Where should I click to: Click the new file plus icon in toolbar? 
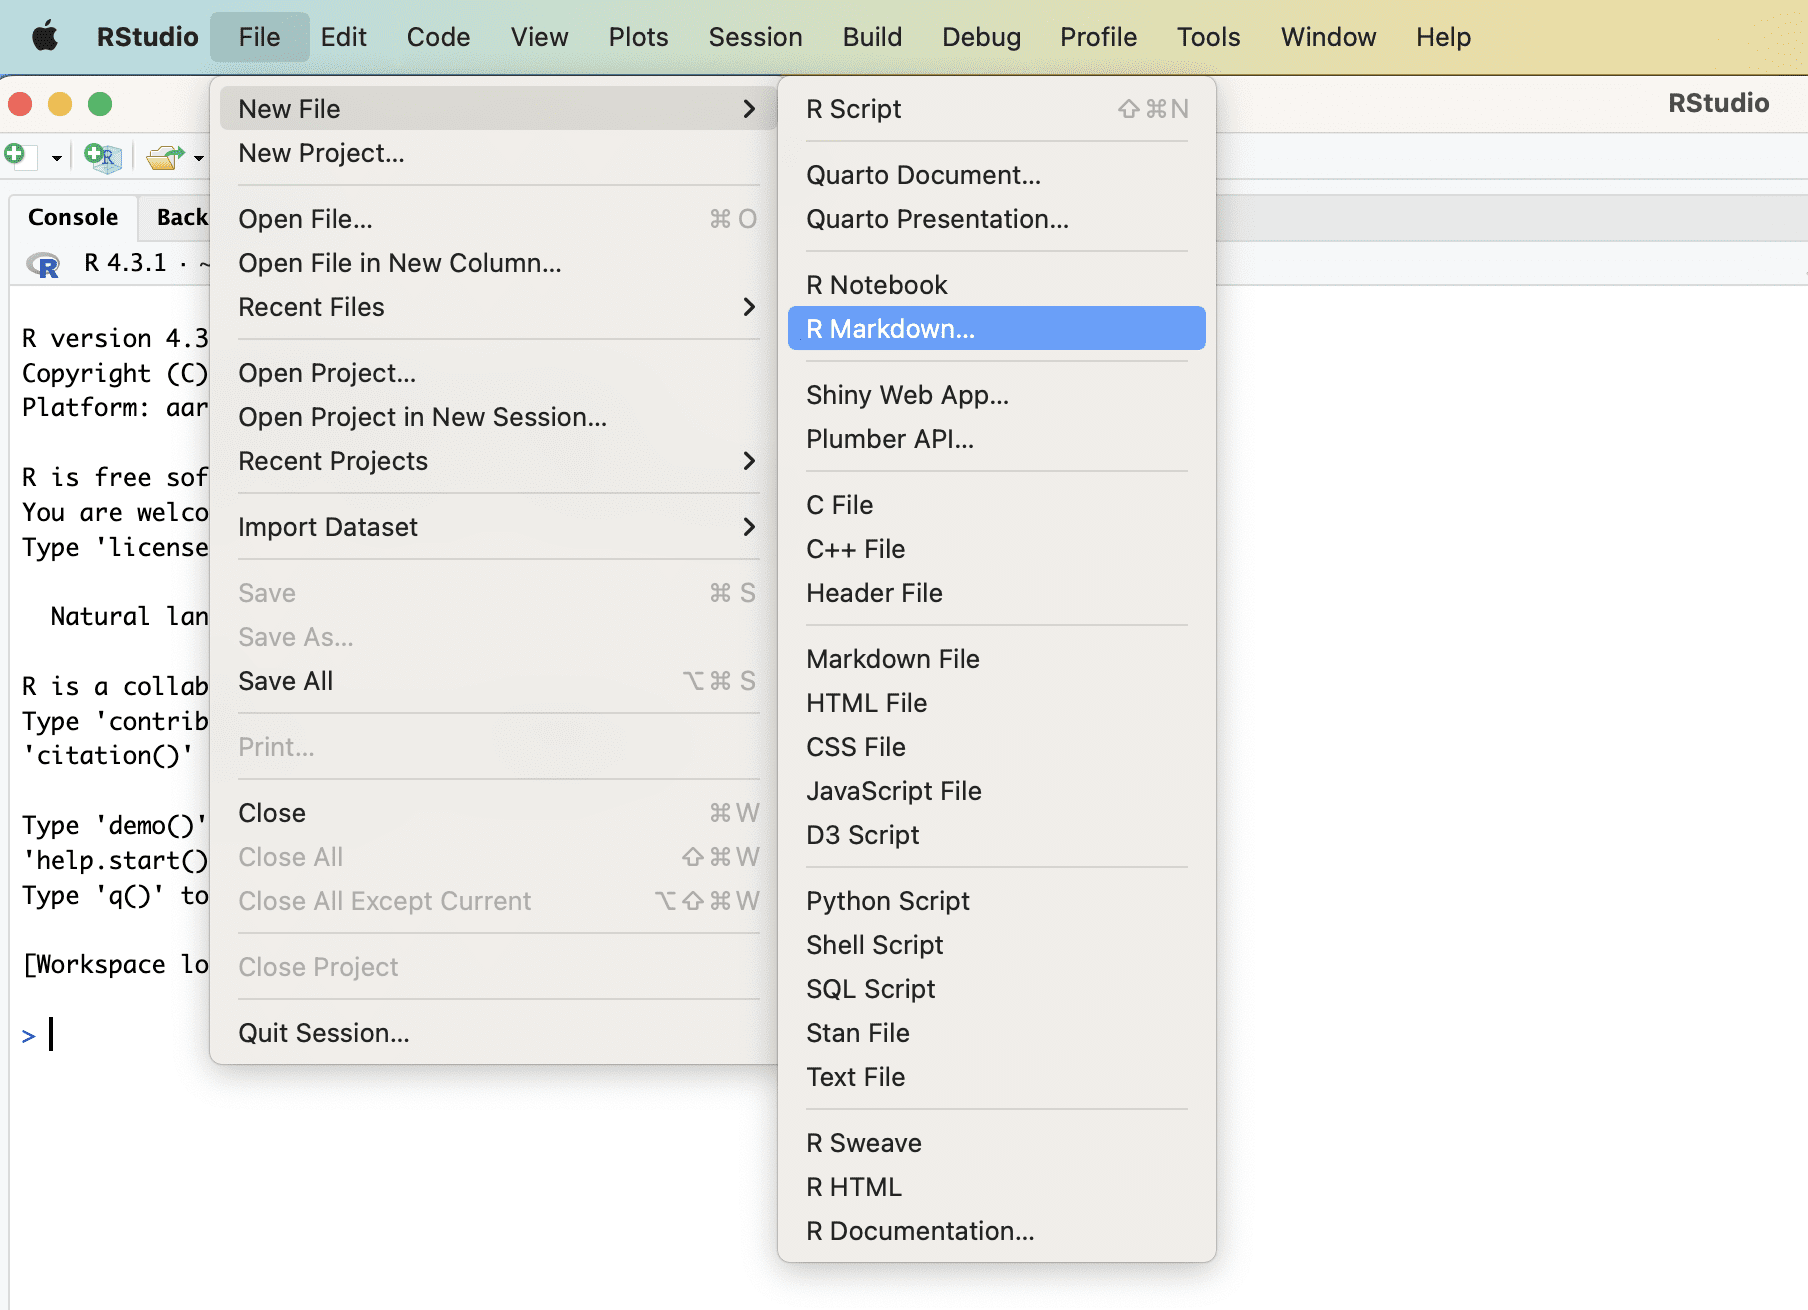(19, 156)
